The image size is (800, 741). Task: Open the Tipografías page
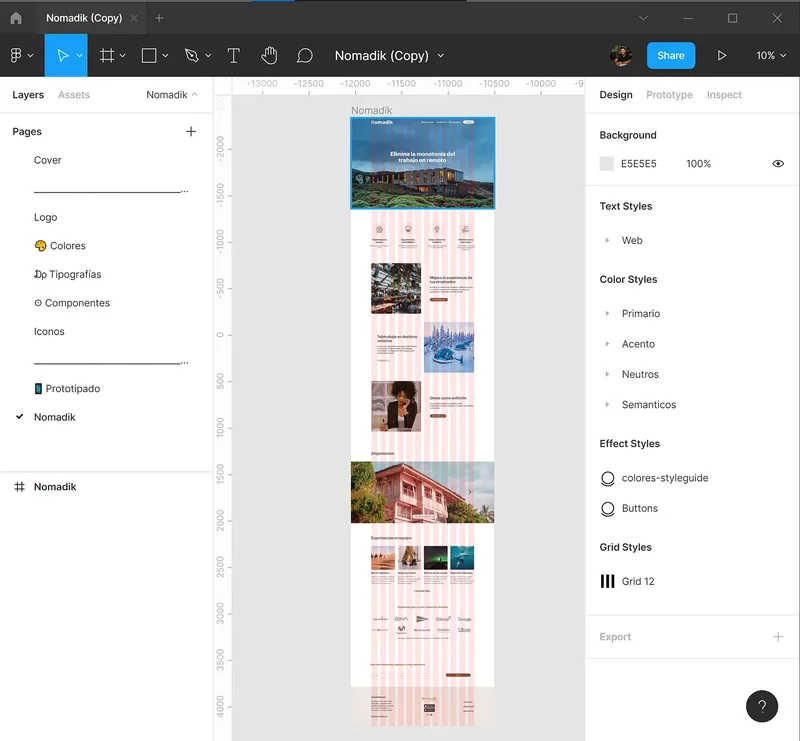tap(67, 275)
